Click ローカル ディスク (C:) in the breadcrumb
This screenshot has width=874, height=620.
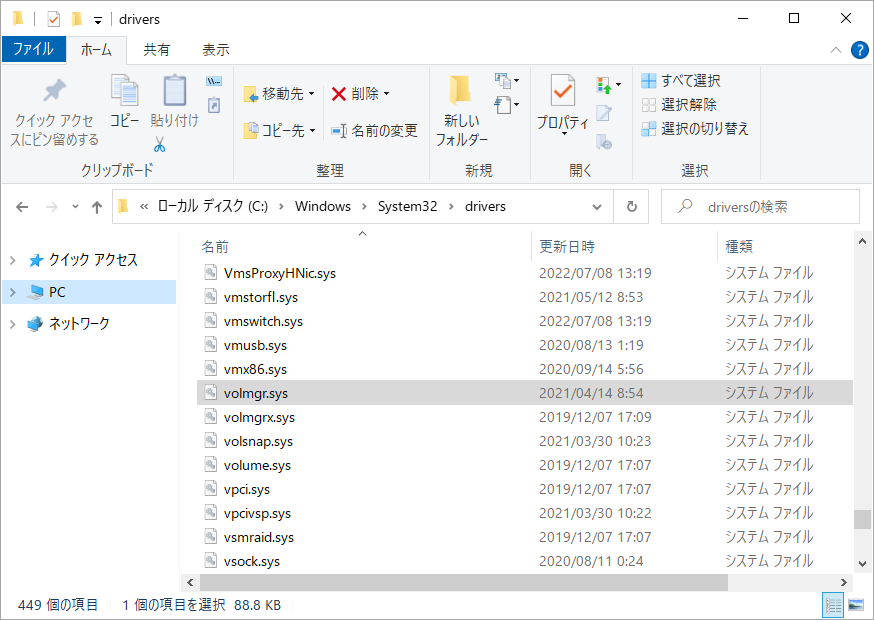tap(213, 207)
